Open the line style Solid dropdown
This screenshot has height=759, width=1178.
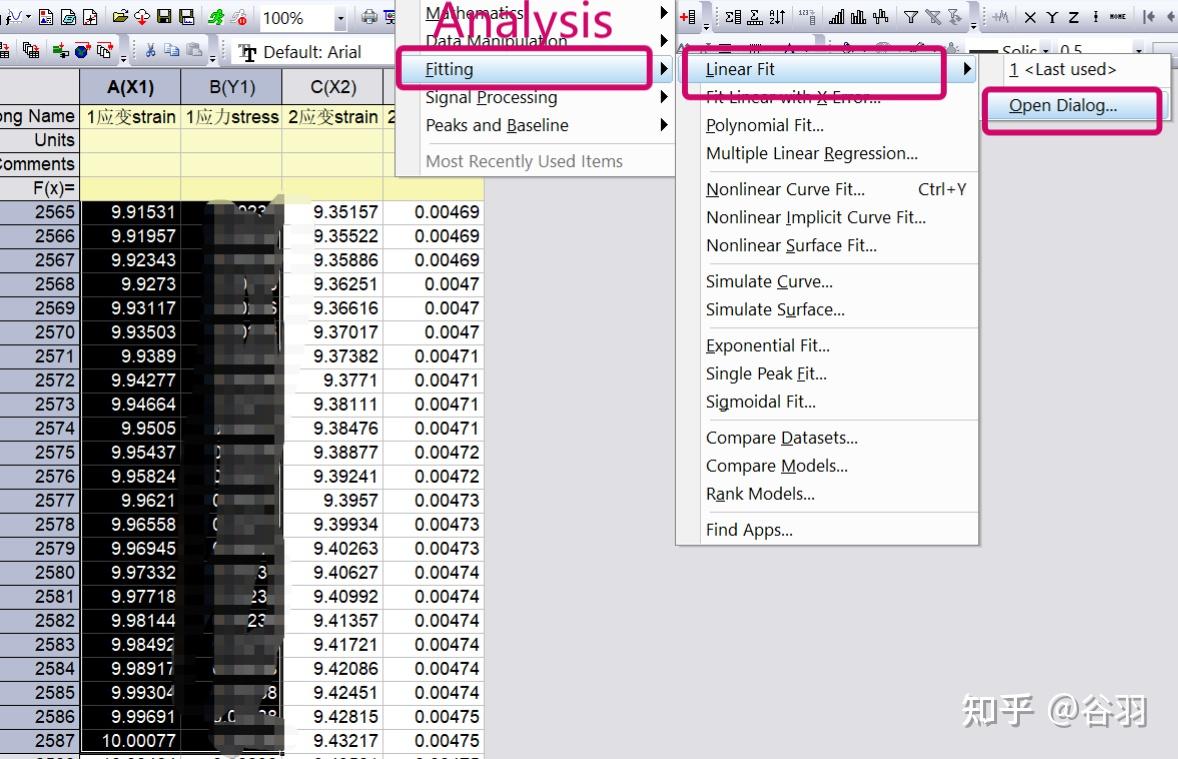[x=1045, y=50]
